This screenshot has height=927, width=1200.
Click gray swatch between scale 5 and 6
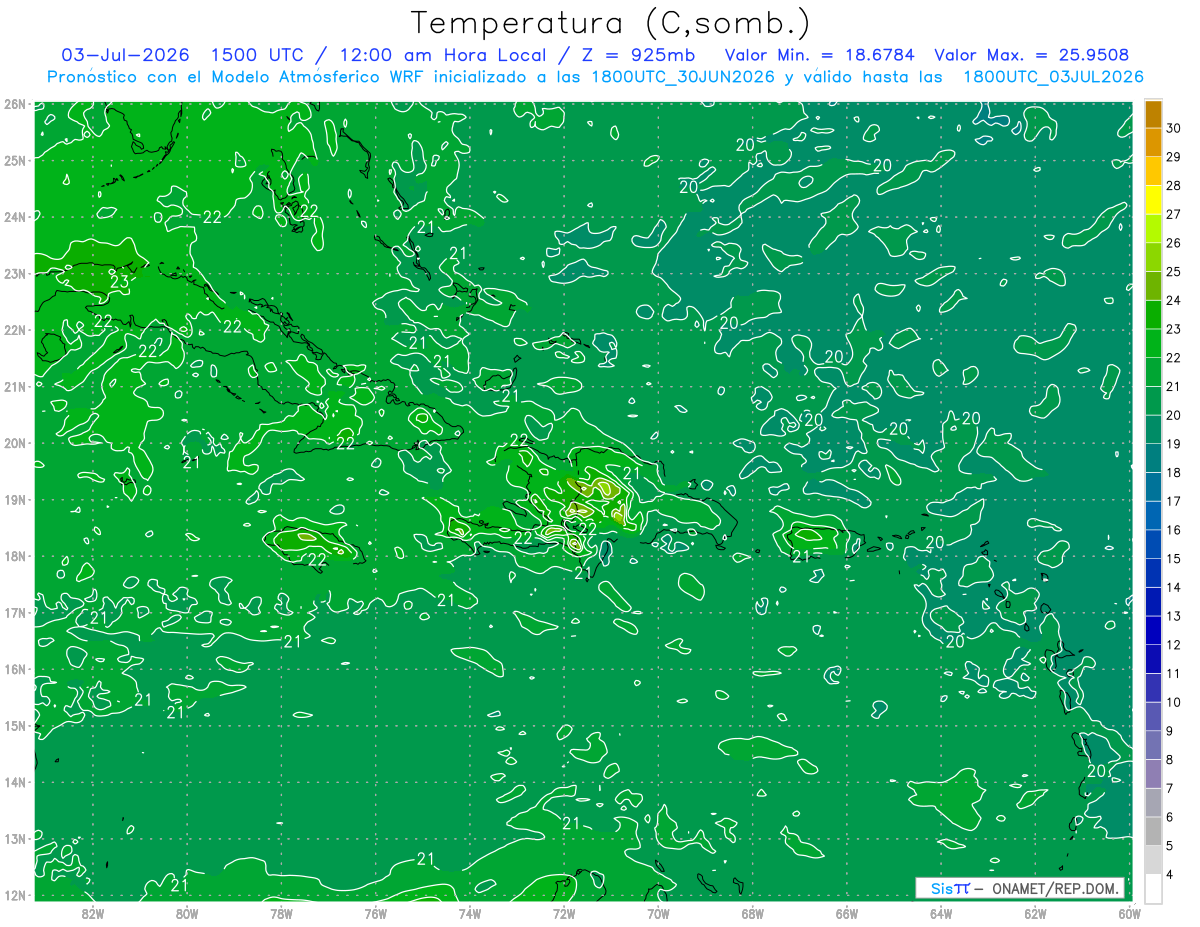(x=1153, y=832)
